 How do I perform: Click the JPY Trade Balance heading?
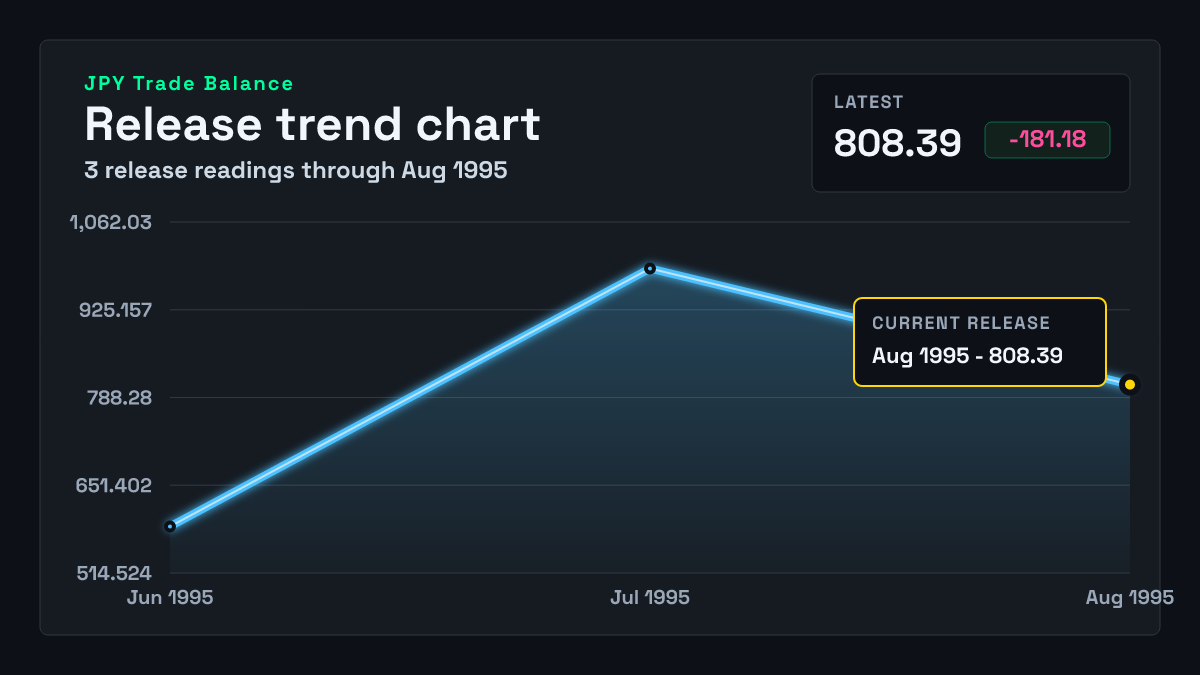189,84
